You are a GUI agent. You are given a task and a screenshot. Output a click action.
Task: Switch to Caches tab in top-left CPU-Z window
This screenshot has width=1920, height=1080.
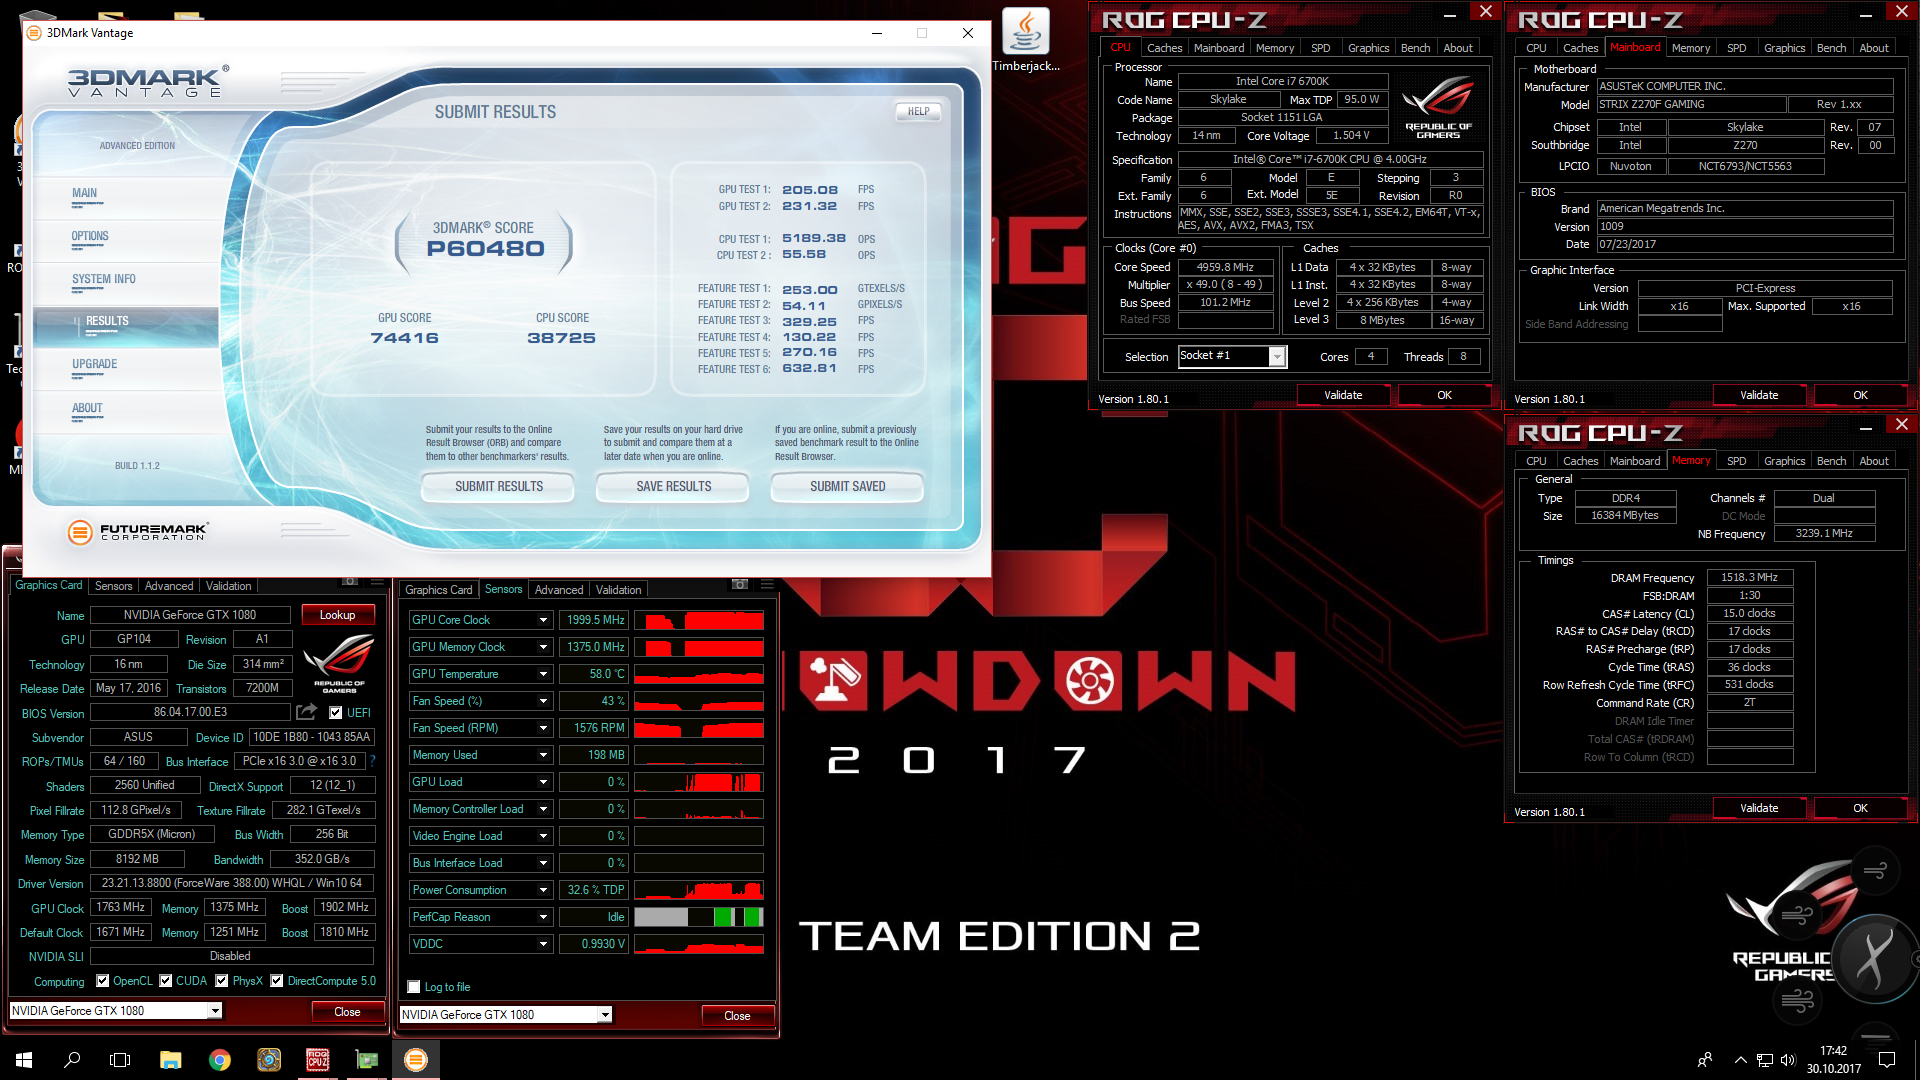tap(1164, 48)
